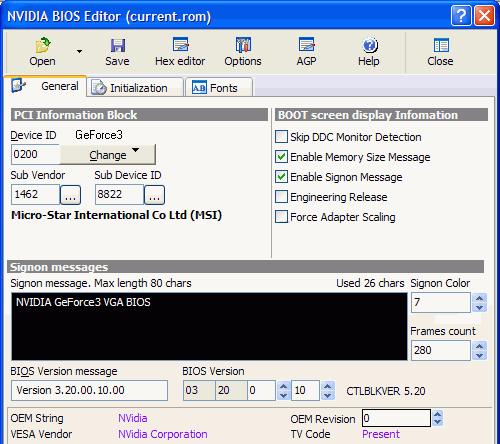Uncheck Enable Memory Size Message
The image size is (500, 444).
pos(281,157)
